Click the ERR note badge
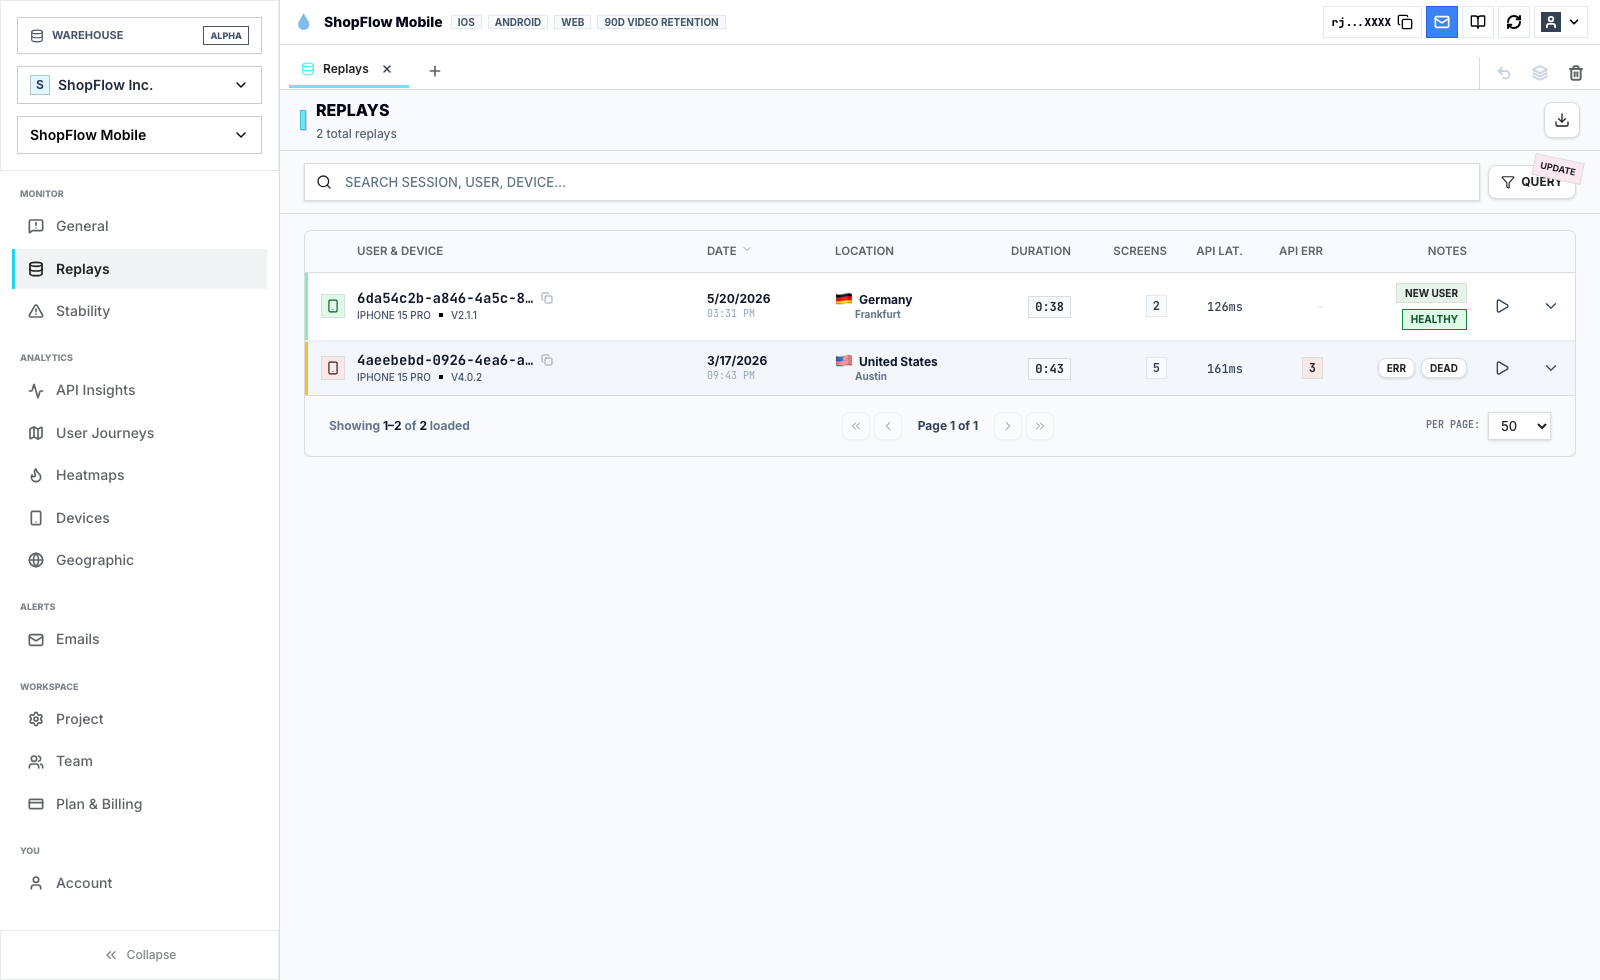This screenshot has height=980, width=1600. click(x=1396, y=368)
